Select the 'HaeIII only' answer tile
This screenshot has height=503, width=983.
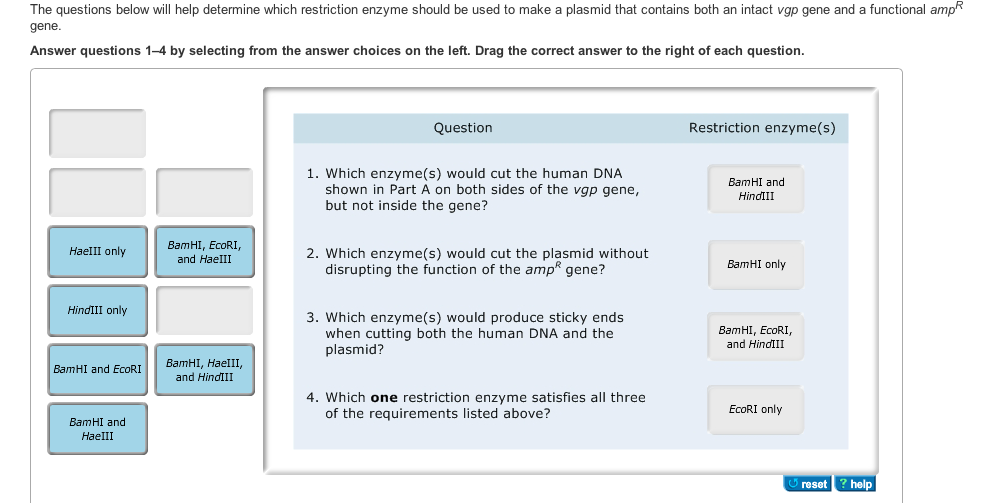(98, 252)
